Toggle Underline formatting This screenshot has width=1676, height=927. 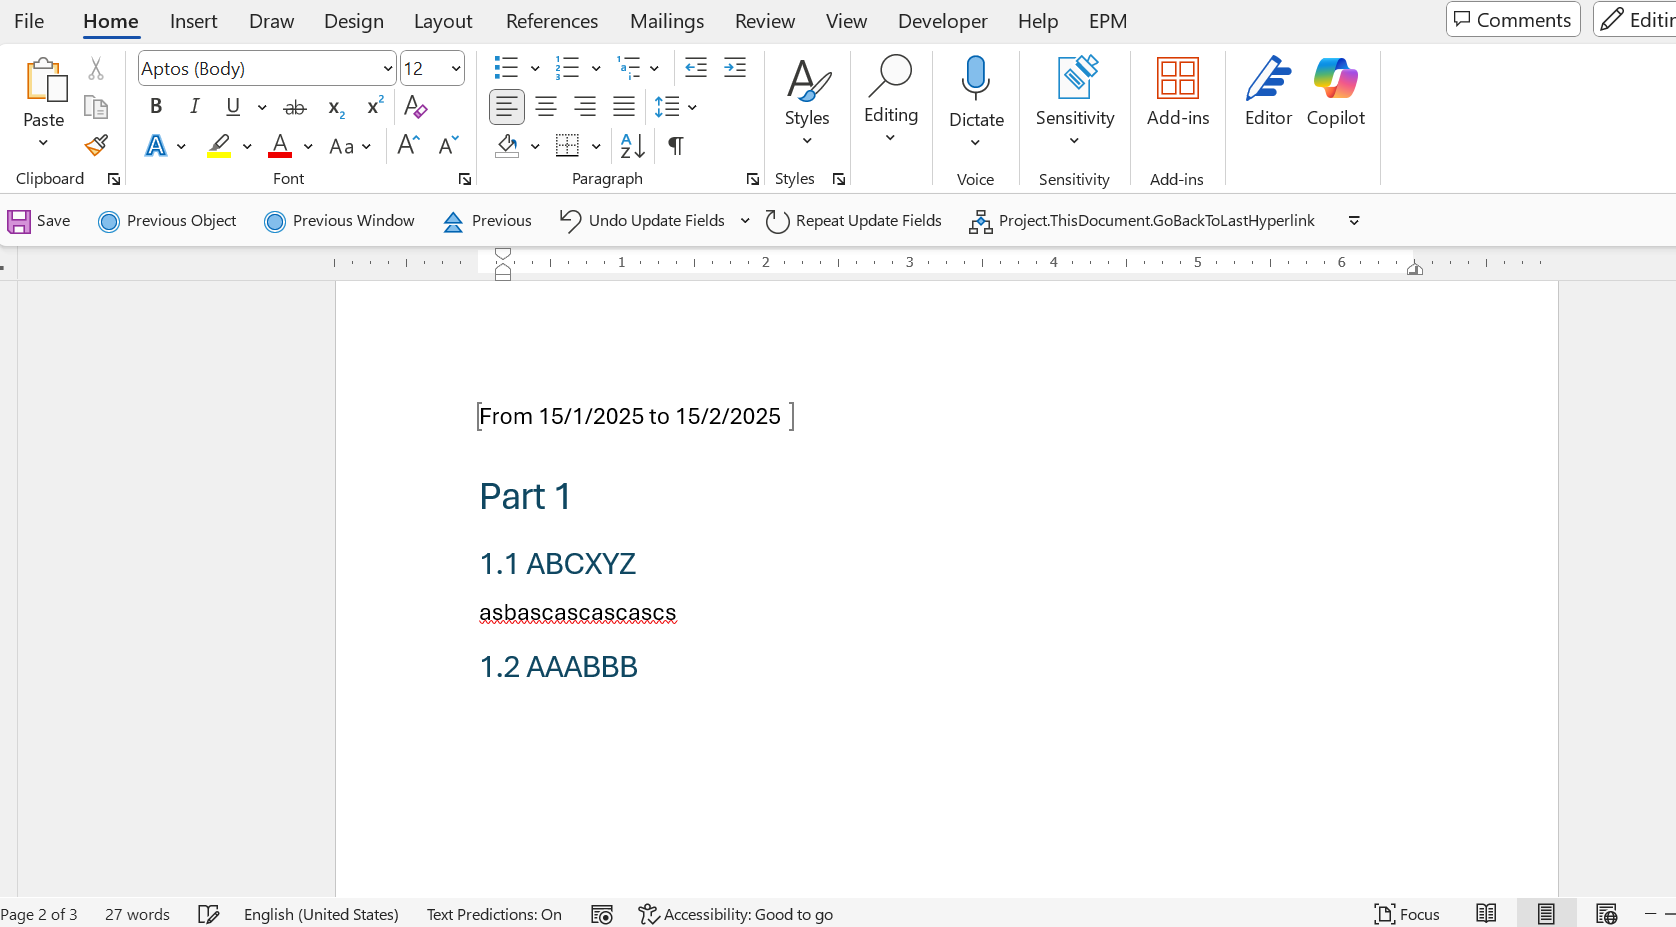[x=233, y=106]
